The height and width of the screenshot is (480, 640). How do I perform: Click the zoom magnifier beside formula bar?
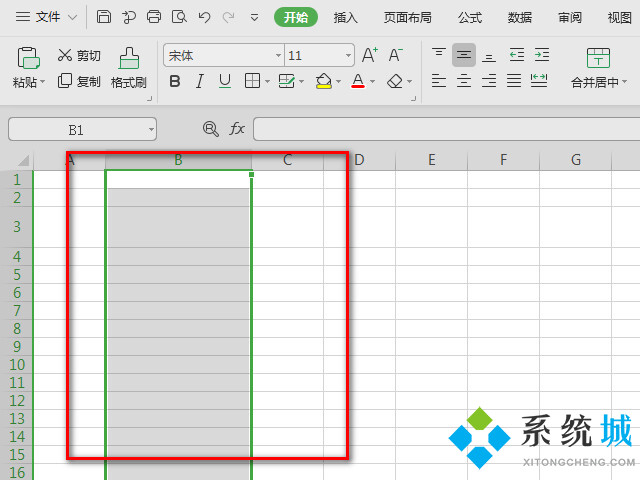(x=210, y=128)
